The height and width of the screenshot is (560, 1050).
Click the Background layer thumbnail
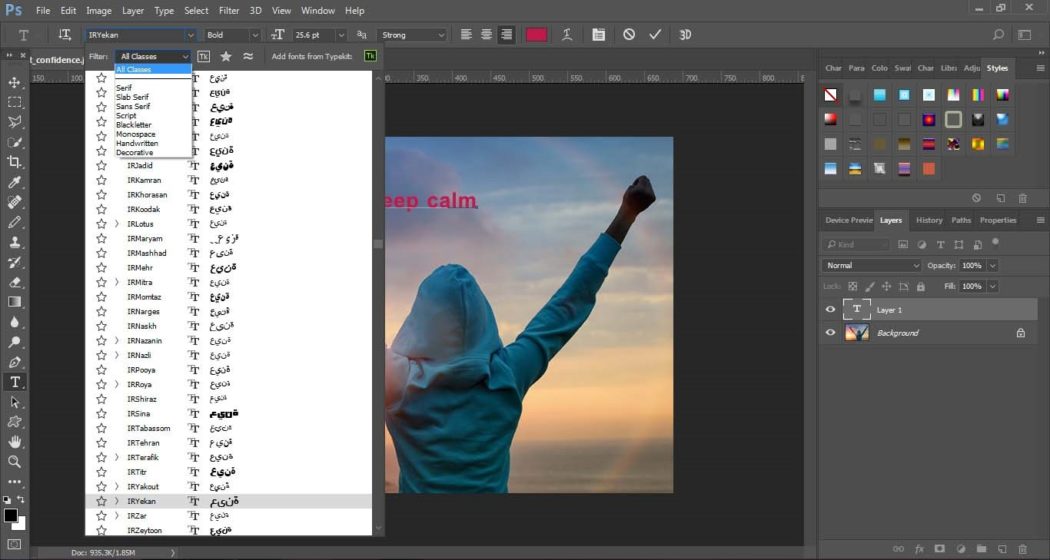(856, 332)
